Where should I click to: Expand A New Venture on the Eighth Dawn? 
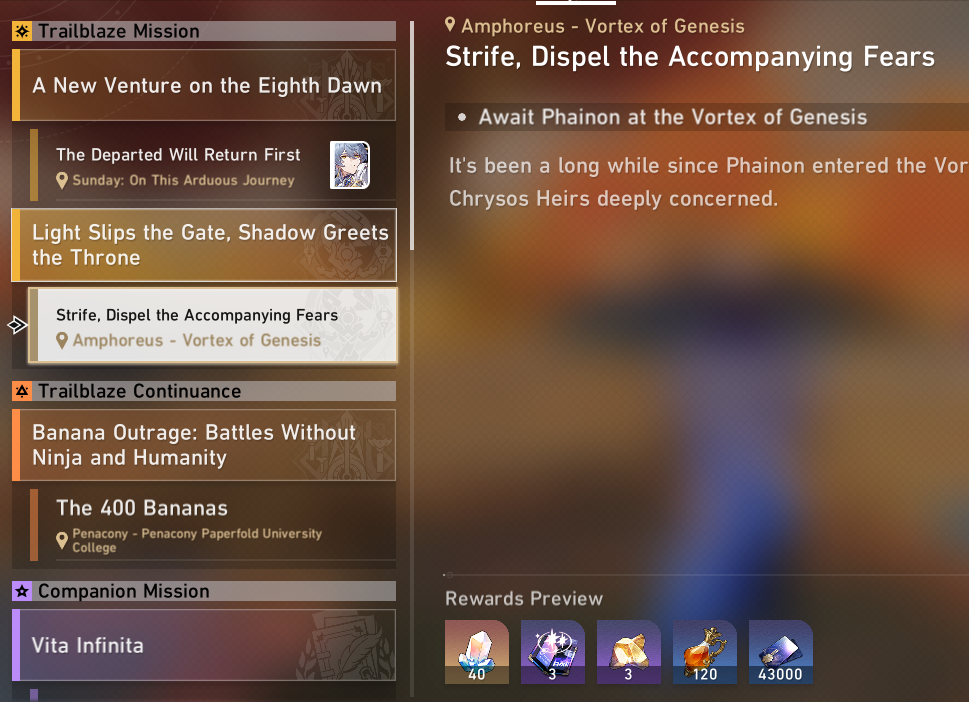click(x=204, y=85)
